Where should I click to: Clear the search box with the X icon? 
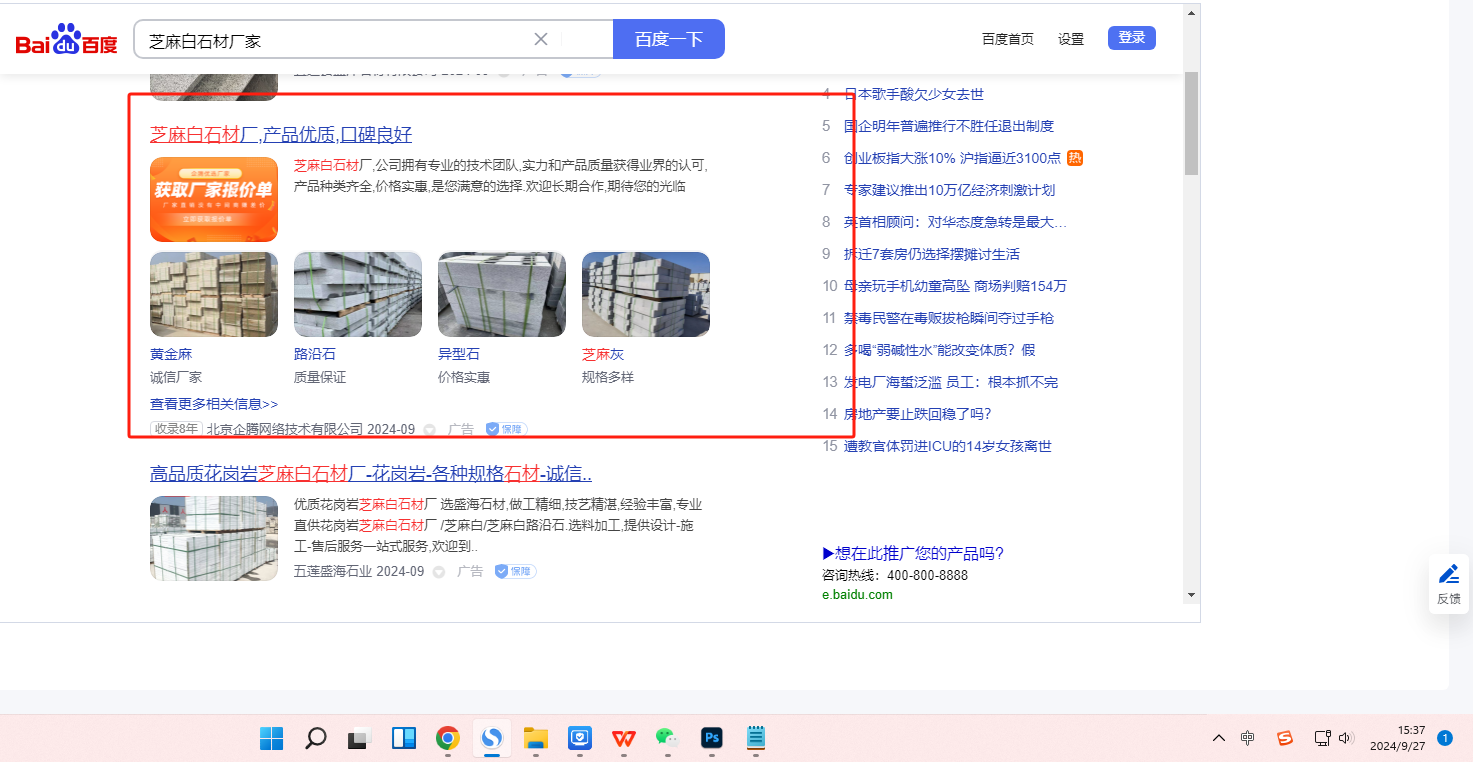tap(541, 39)
